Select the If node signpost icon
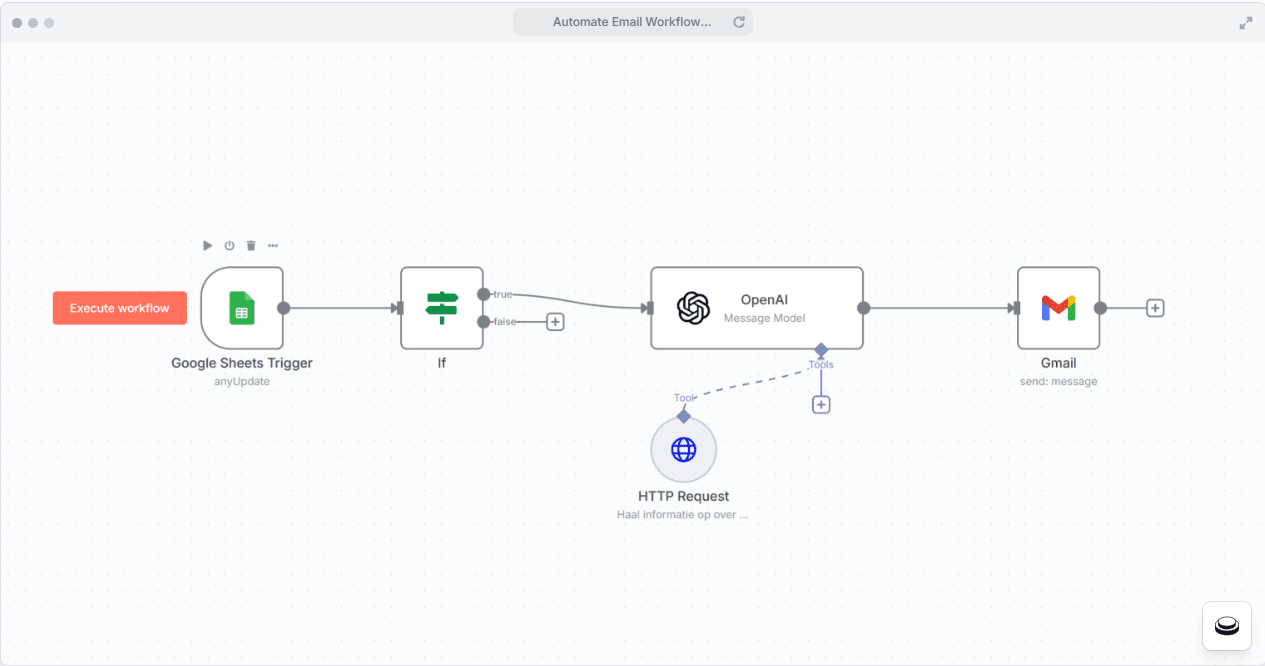 [x=442, y=308]
